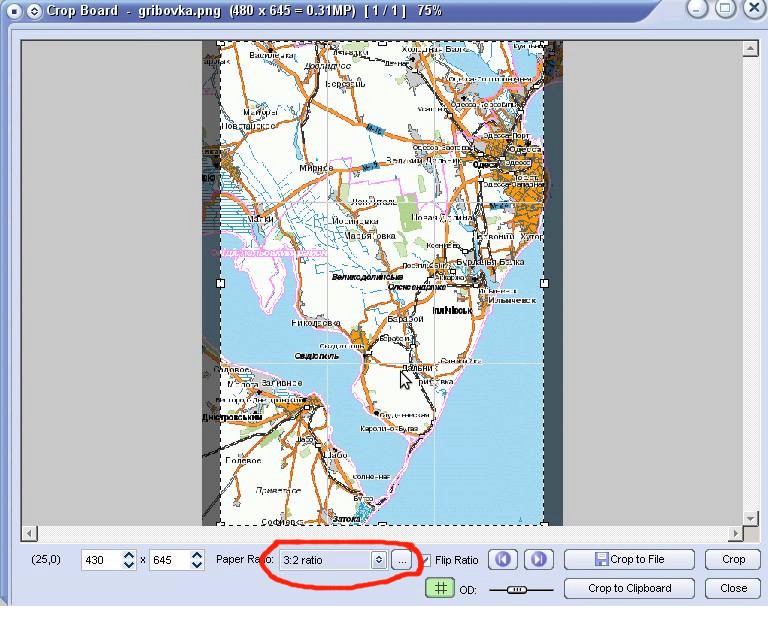Click the vertical scrollbar down arrow

pos(750,518)
